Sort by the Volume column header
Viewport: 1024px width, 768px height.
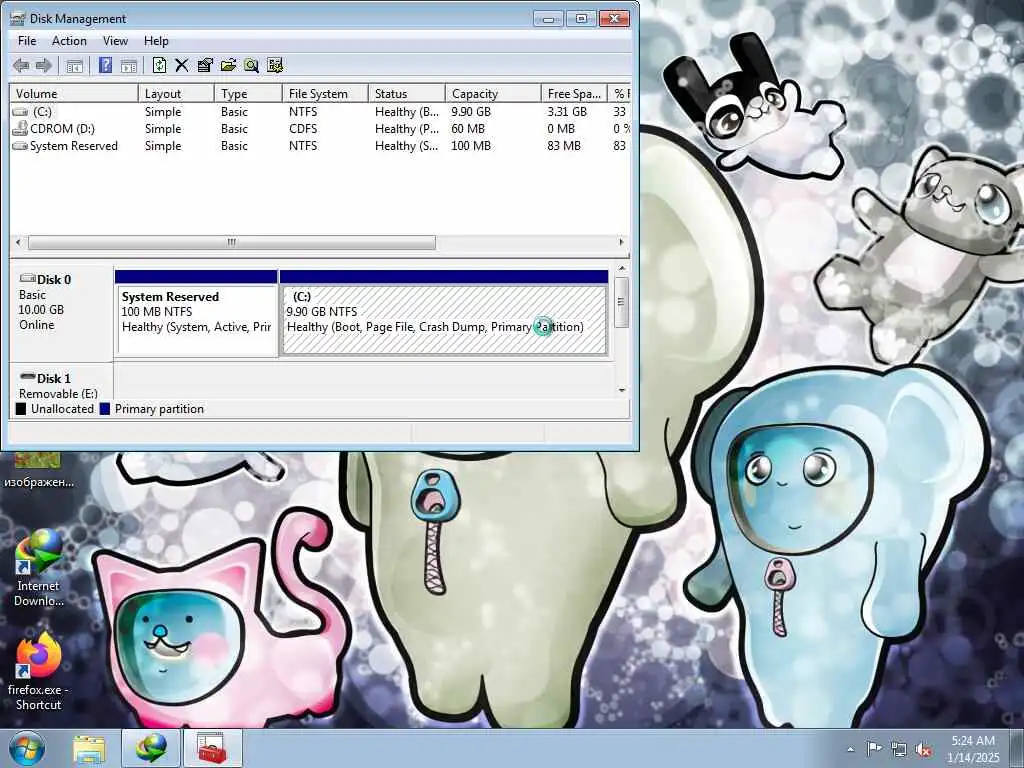point(74,93)
